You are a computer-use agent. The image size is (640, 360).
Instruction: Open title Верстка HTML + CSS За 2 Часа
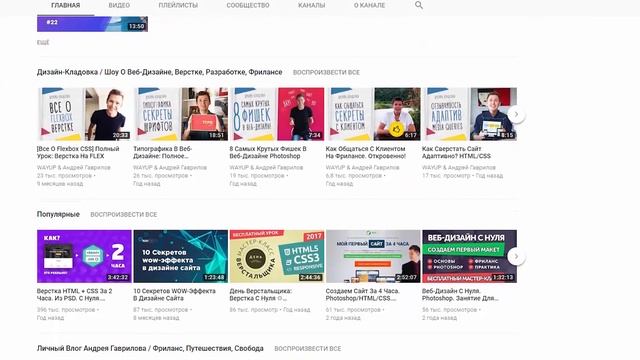(x=75, y=295)
